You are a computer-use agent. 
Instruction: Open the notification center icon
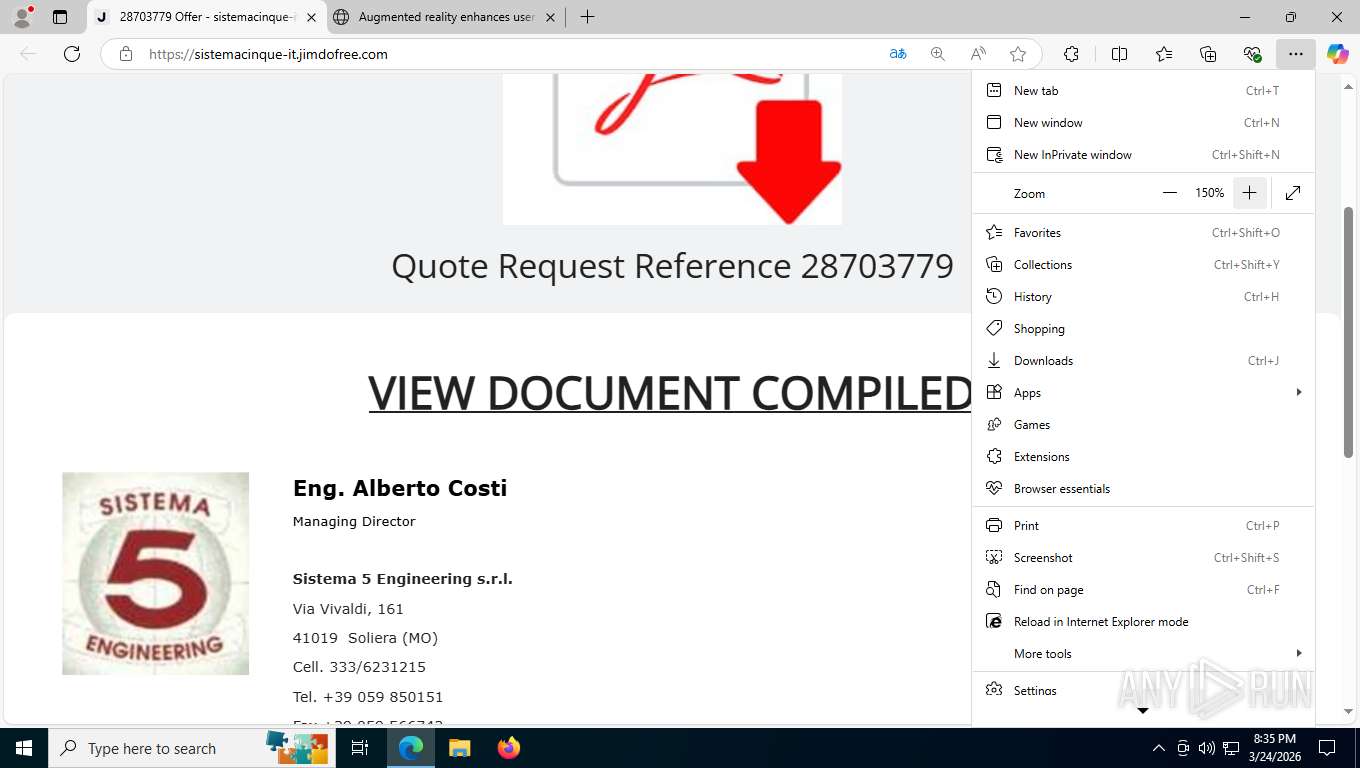pos(1327,748)
